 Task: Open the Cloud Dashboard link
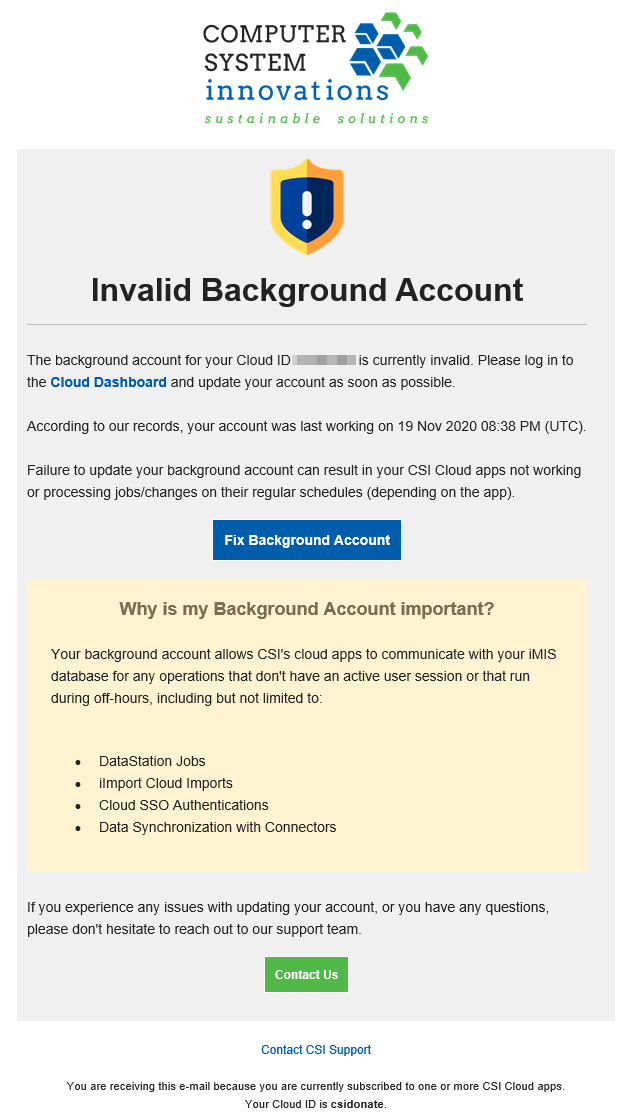click(x=108, y=382)
